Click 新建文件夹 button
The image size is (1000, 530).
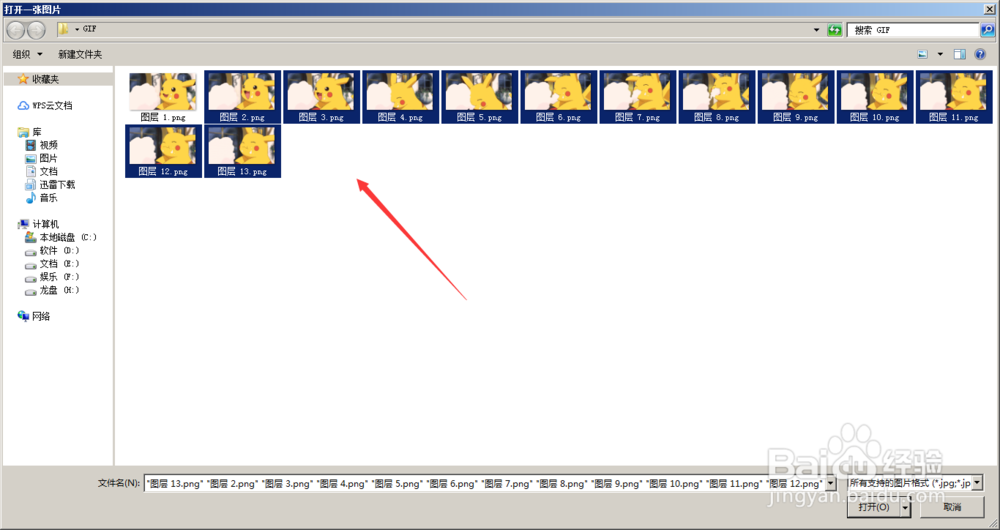(x=80, y=54)
